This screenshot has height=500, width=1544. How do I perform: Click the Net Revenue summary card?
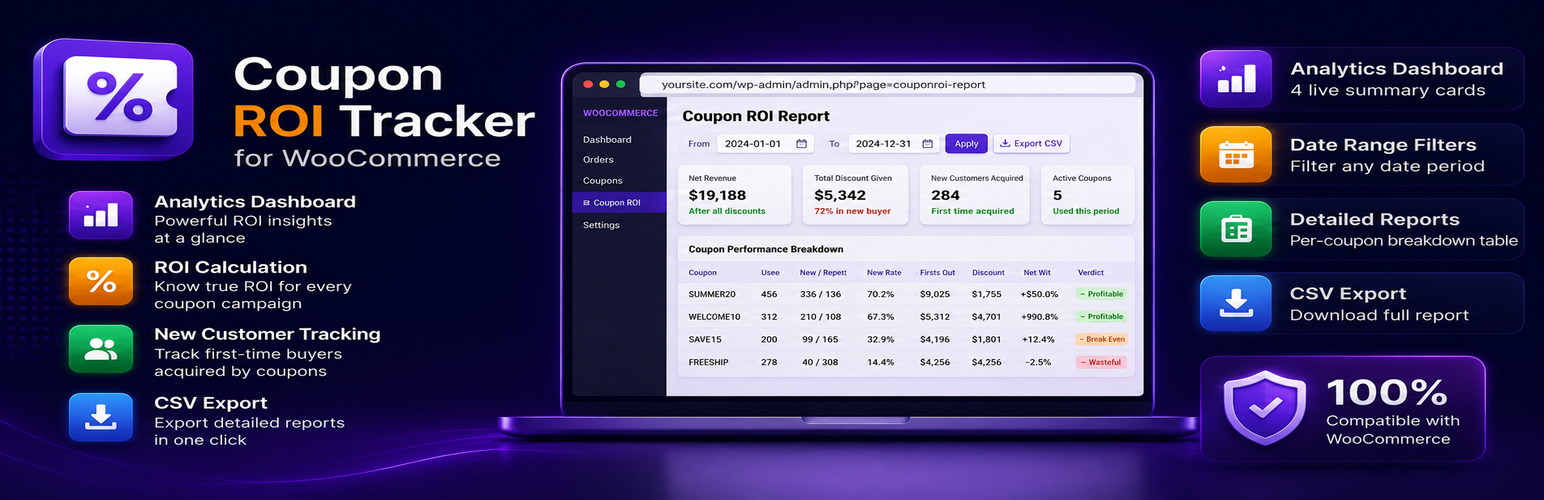[x=735, y=195]
